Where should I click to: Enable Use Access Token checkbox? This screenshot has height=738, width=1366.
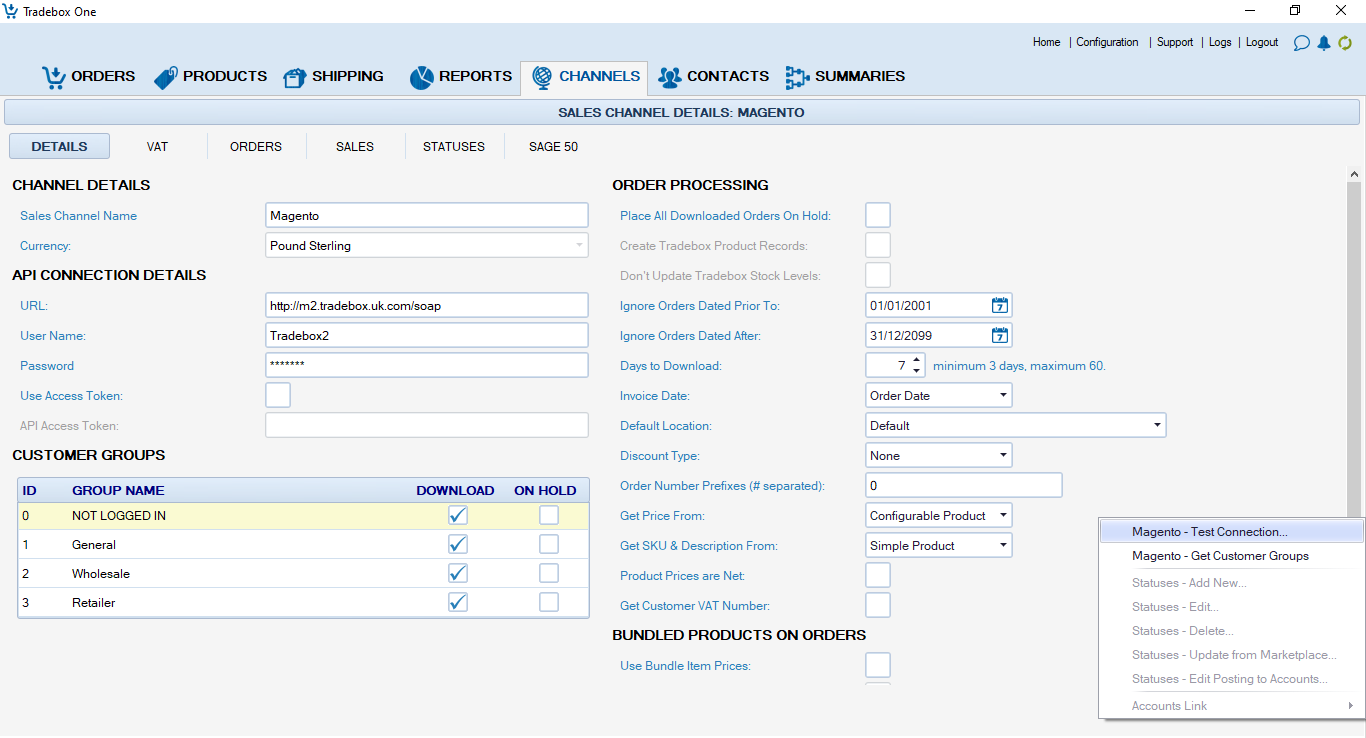pos(278,395)
